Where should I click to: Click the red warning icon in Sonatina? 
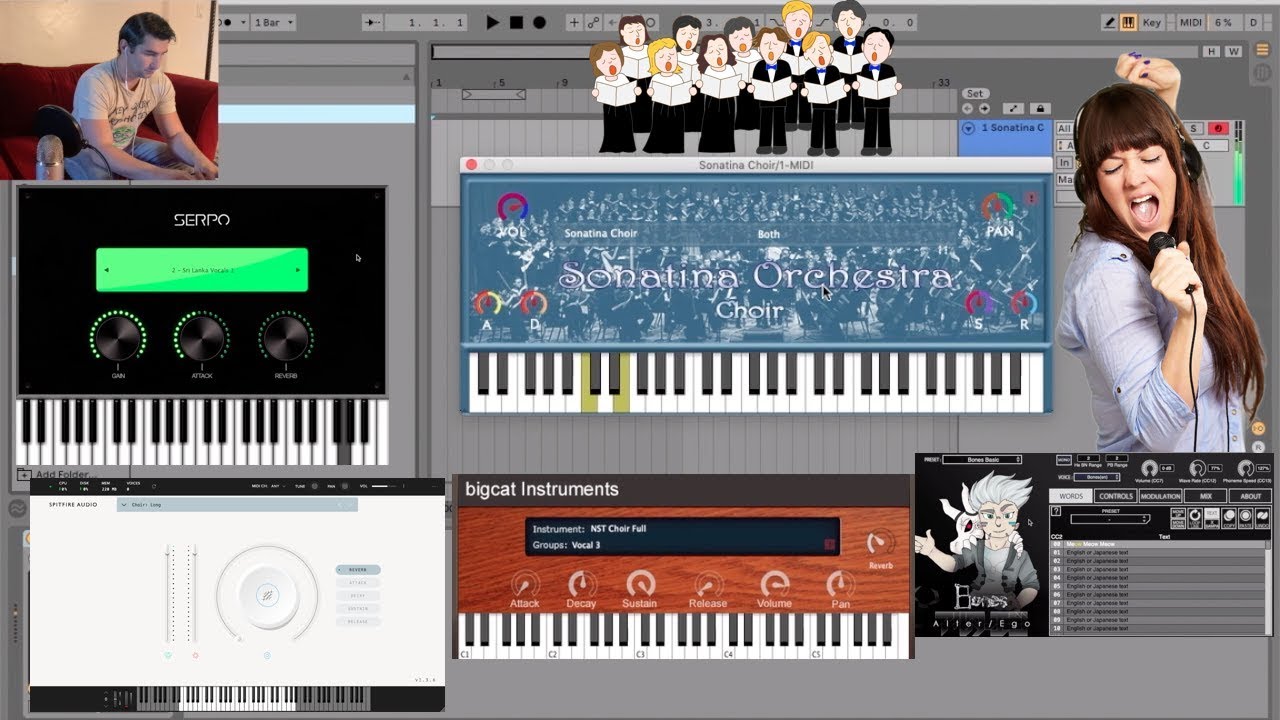pyautogui.click(x=1032, y=198)
